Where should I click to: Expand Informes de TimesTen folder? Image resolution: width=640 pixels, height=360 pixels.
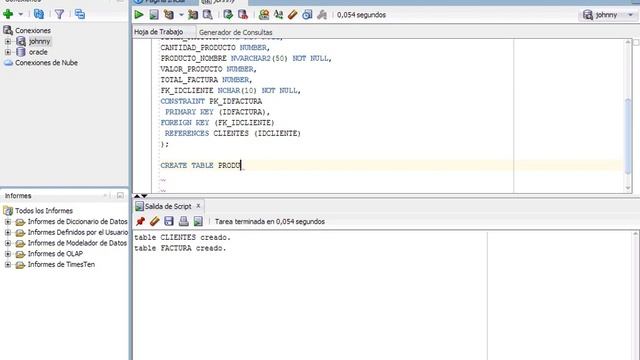click(8, 264)
